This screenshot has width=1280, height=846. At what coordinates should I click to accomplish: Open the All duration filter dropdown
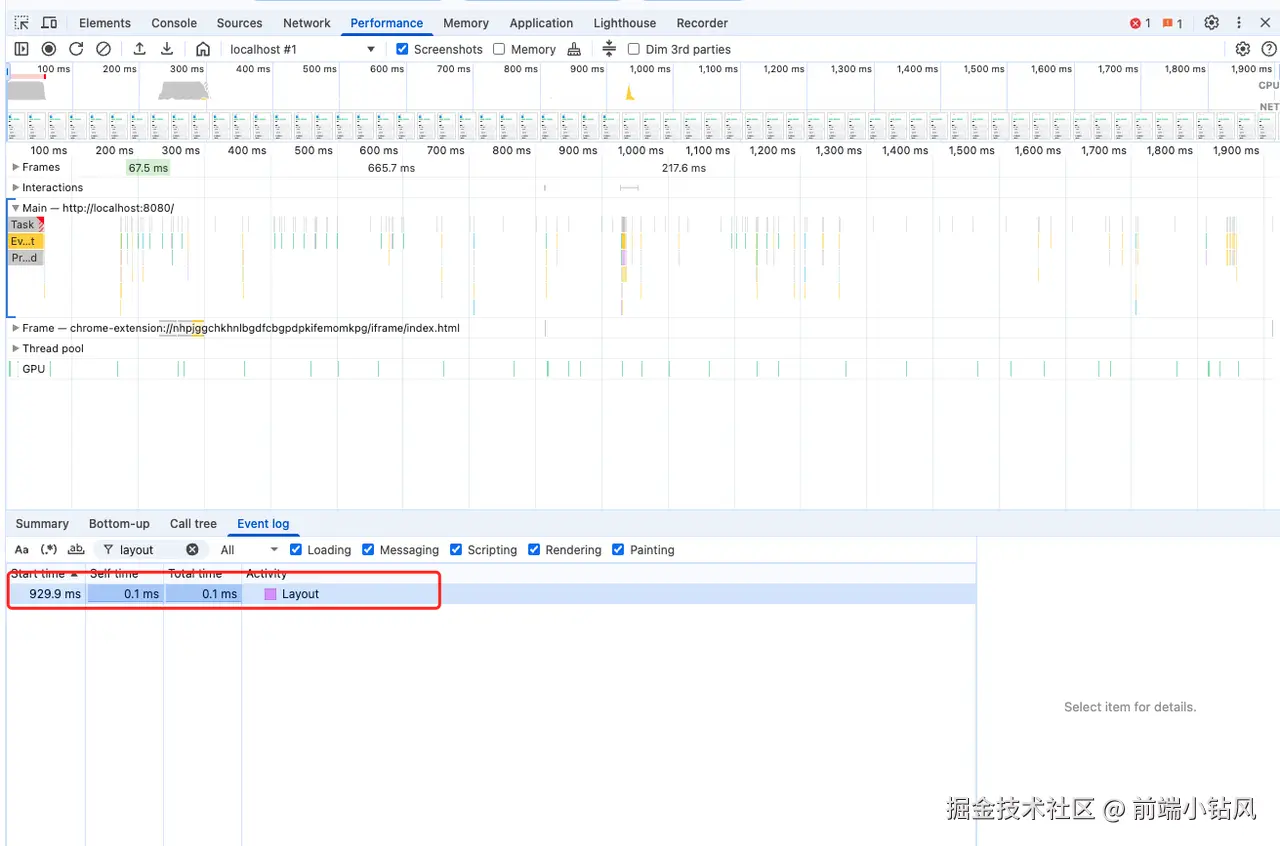[x=249, y=550]
